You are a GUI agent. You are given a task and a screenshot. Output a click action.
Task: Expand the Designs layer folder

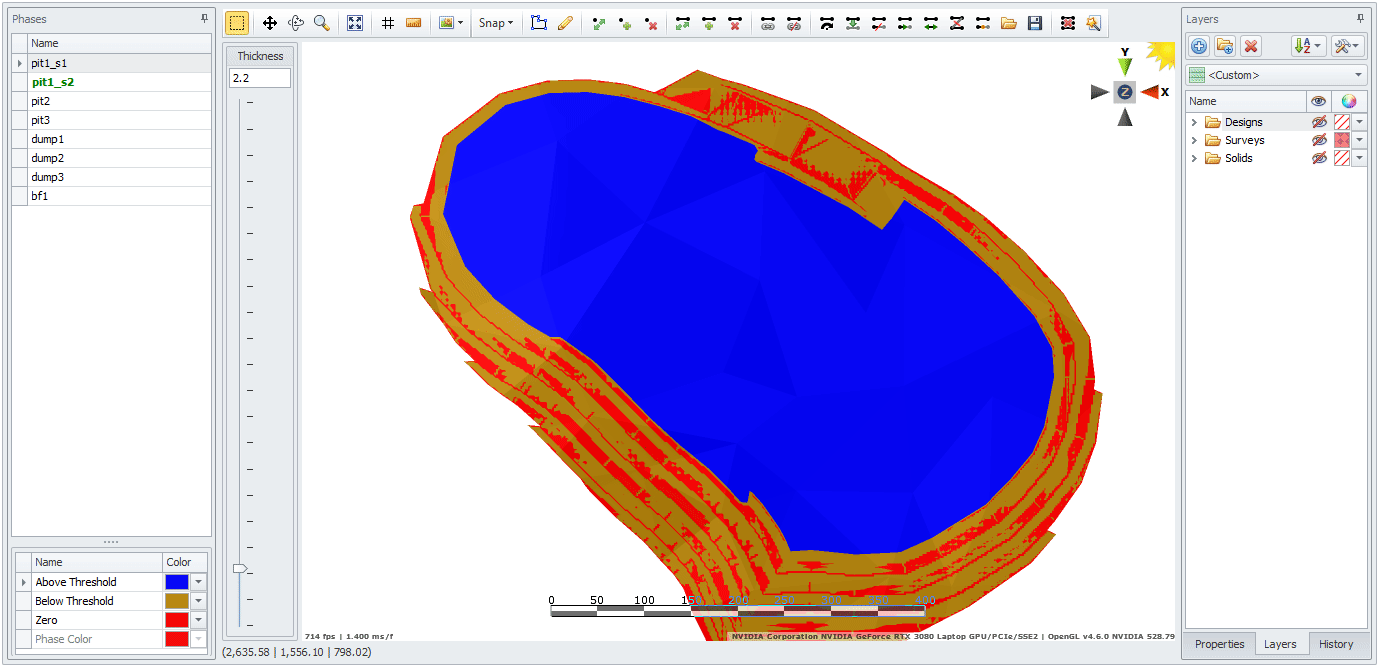click(x=1194, y=122)
